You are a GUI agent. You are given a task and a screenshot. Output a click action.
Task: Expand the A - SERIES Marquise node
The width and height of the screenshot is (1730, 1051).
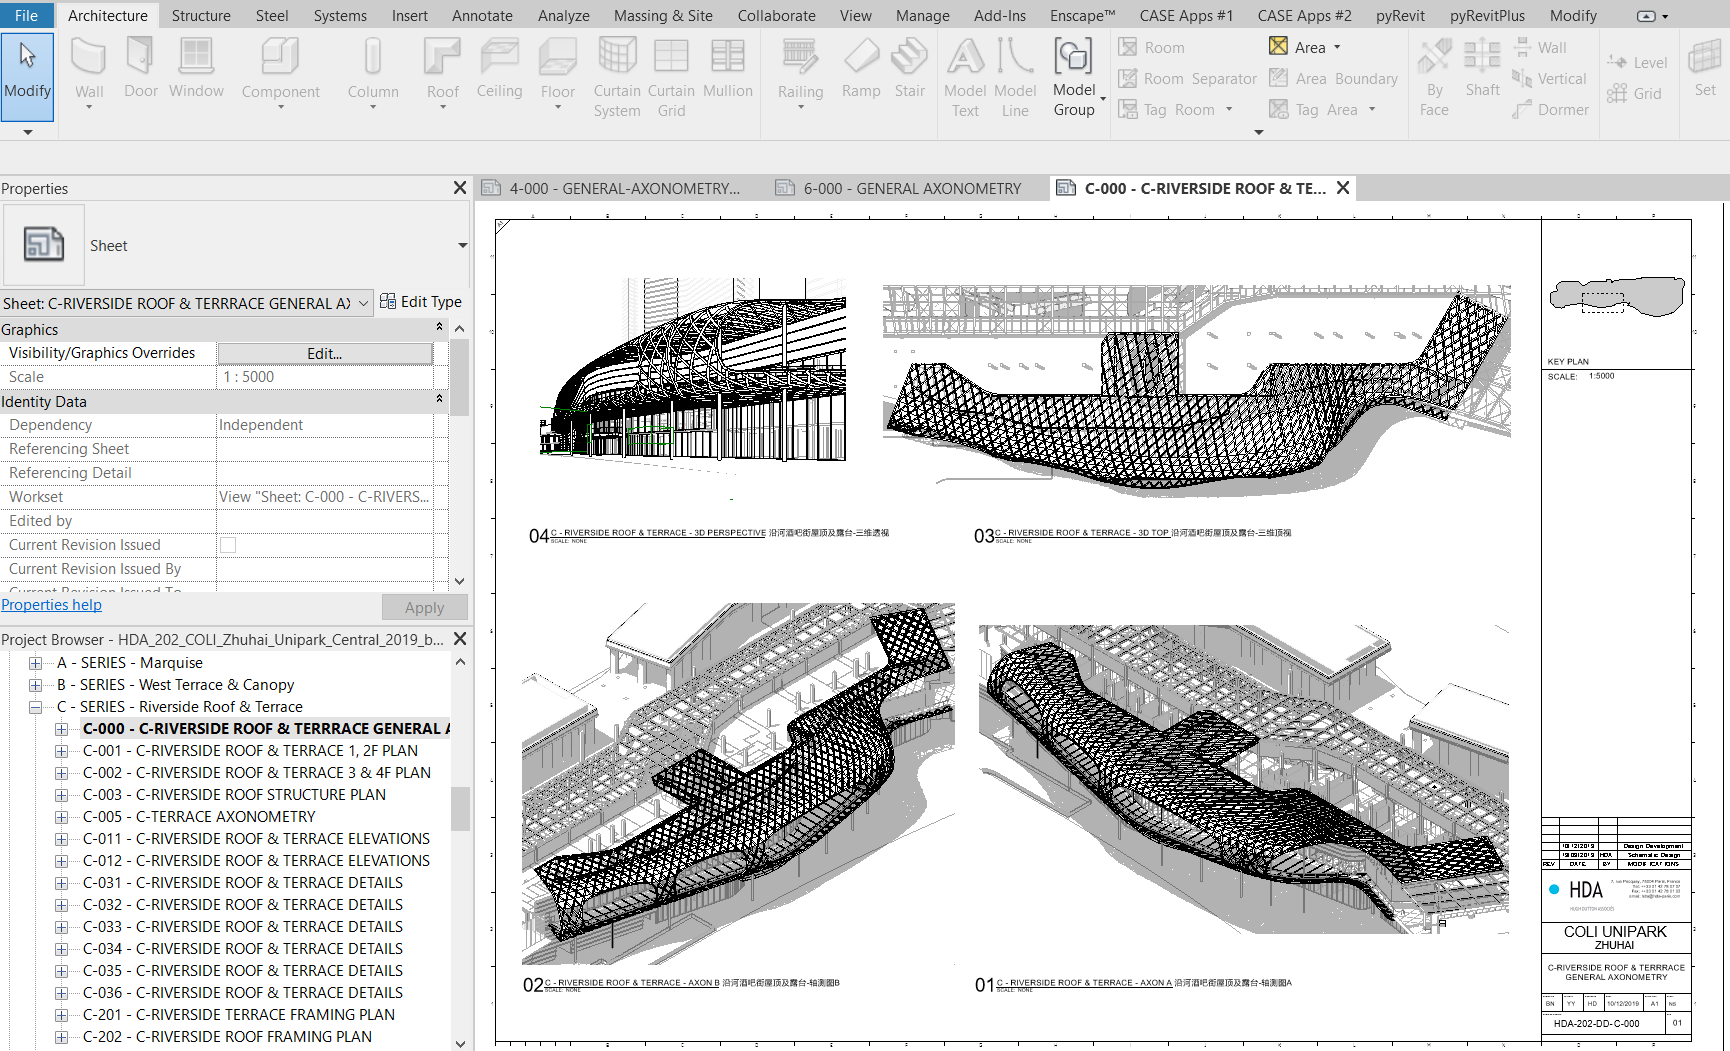[x=36, y=663]
